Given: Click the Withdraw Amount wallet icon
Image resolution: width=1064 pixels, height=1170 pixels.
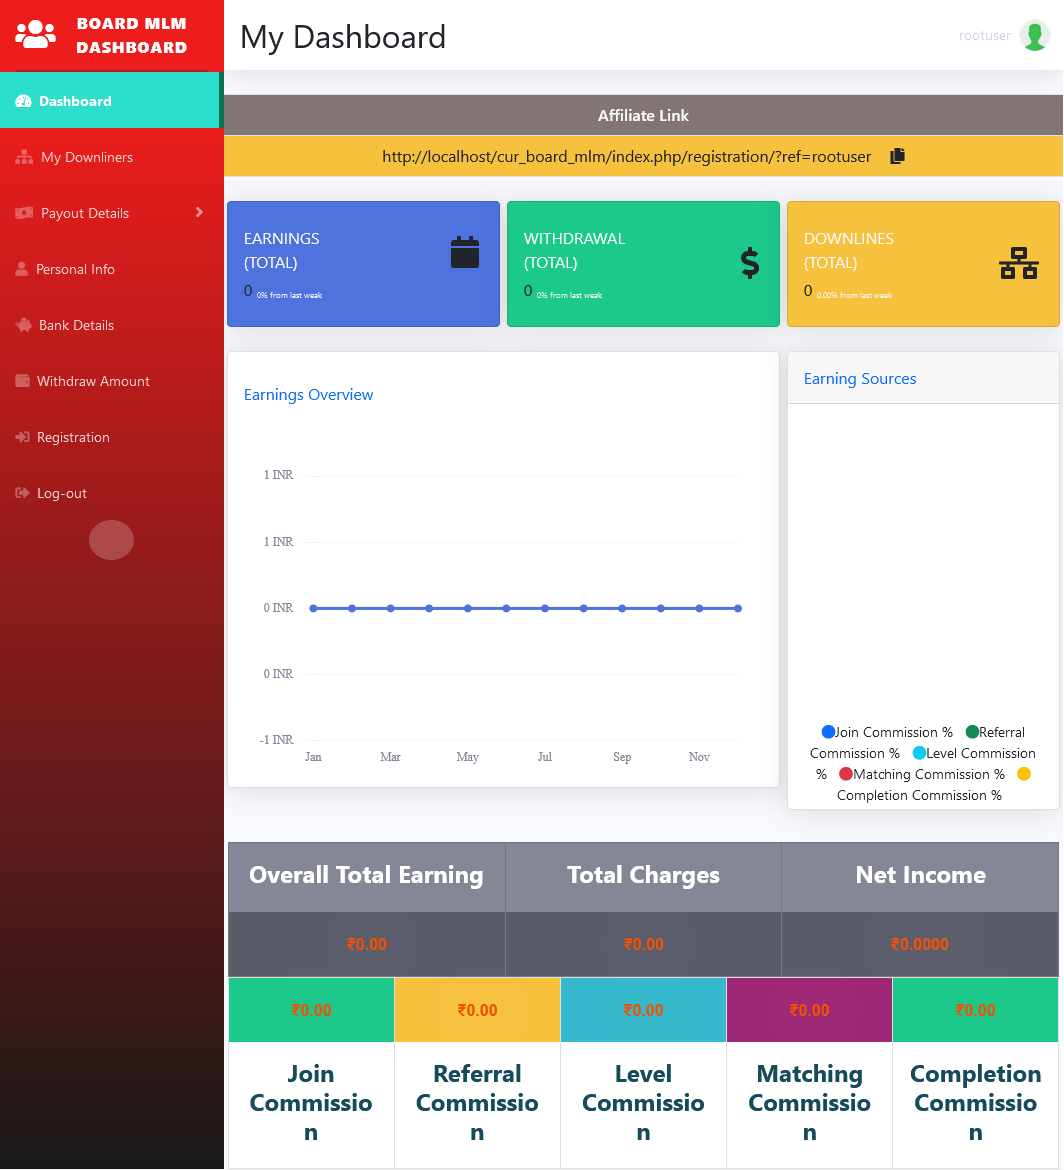Looking at the screenshot, I should point(22,381).
